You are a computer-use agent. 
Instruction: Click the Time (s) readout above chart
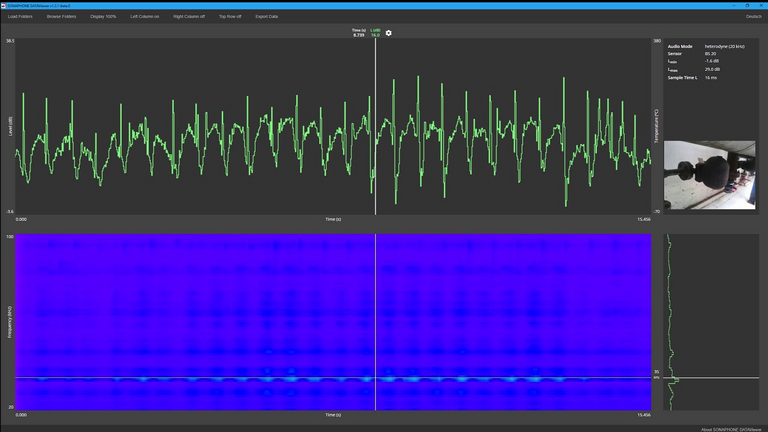click(358, 33)
